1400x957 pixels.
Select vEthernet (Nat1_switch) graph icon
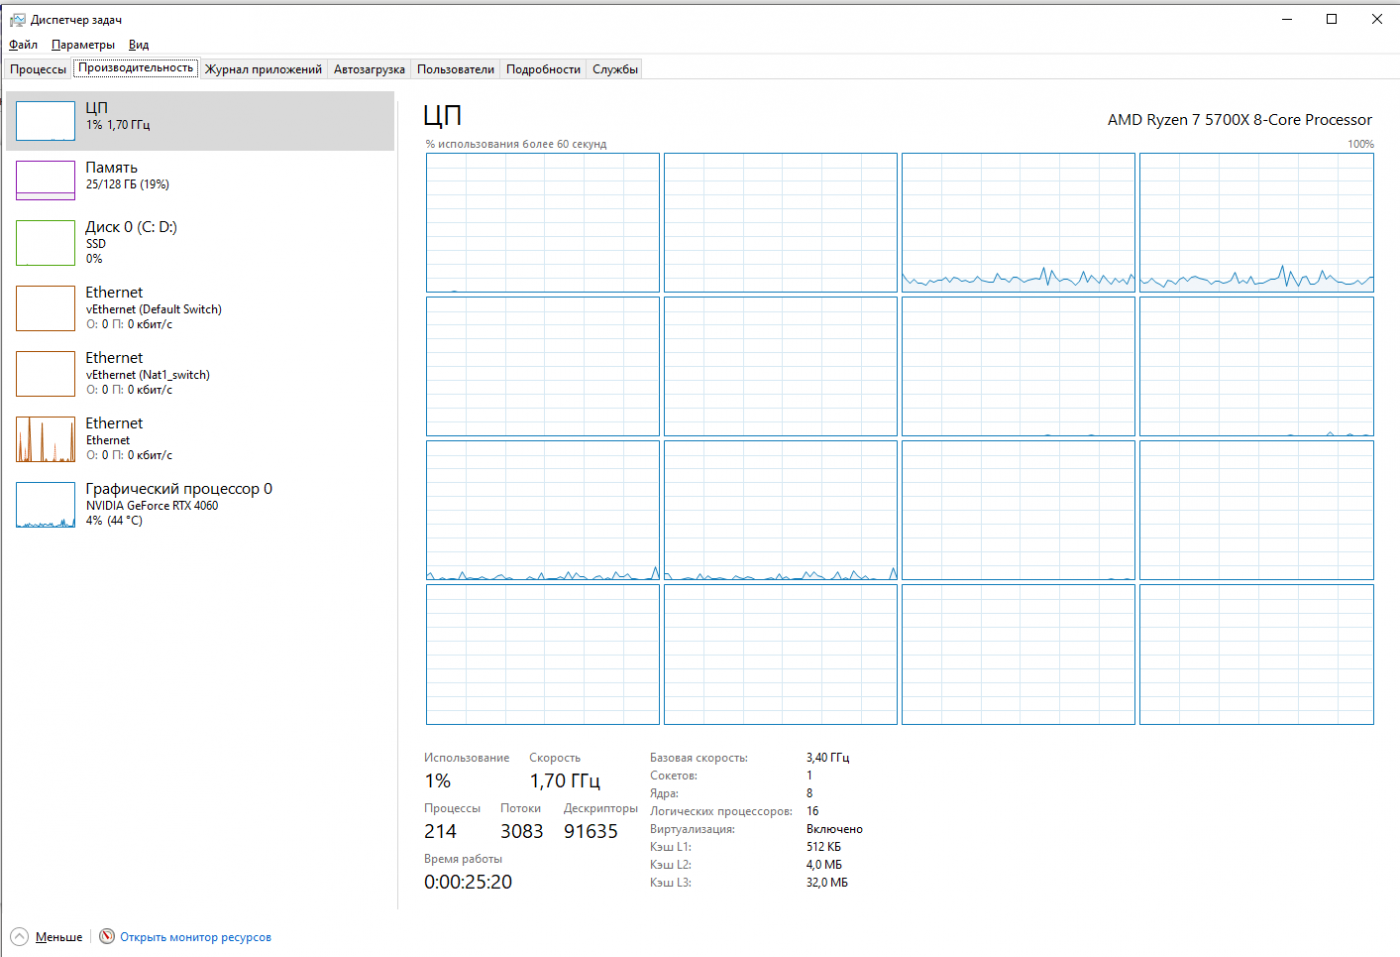[45, 373]
